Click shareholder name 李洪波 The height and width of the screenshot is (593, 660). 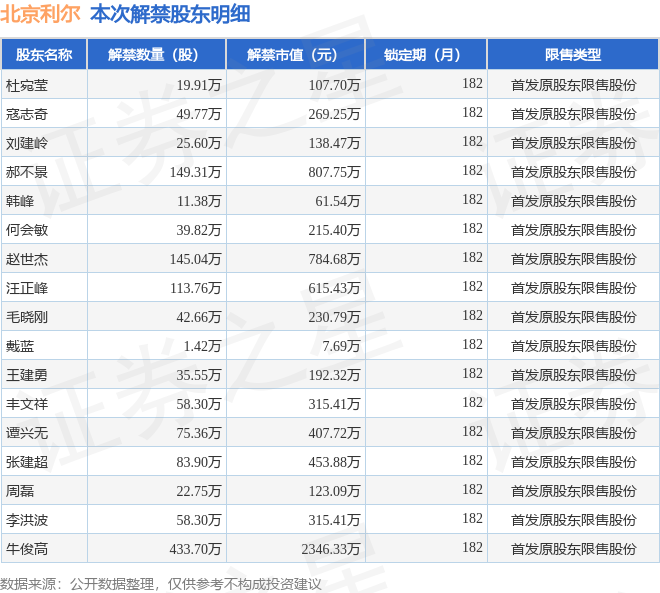[27, 520]
